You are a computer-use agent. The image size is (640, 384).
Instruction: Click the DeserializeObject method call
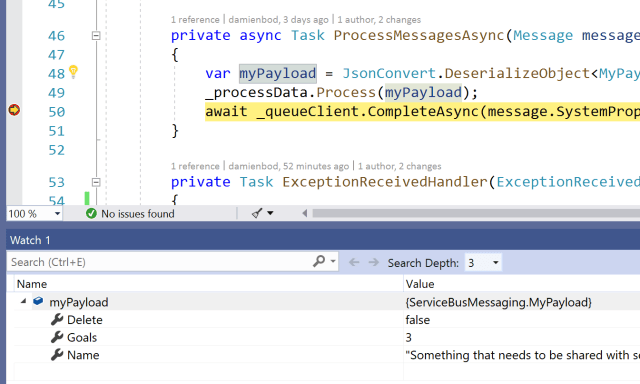click(x=517, y=73)
